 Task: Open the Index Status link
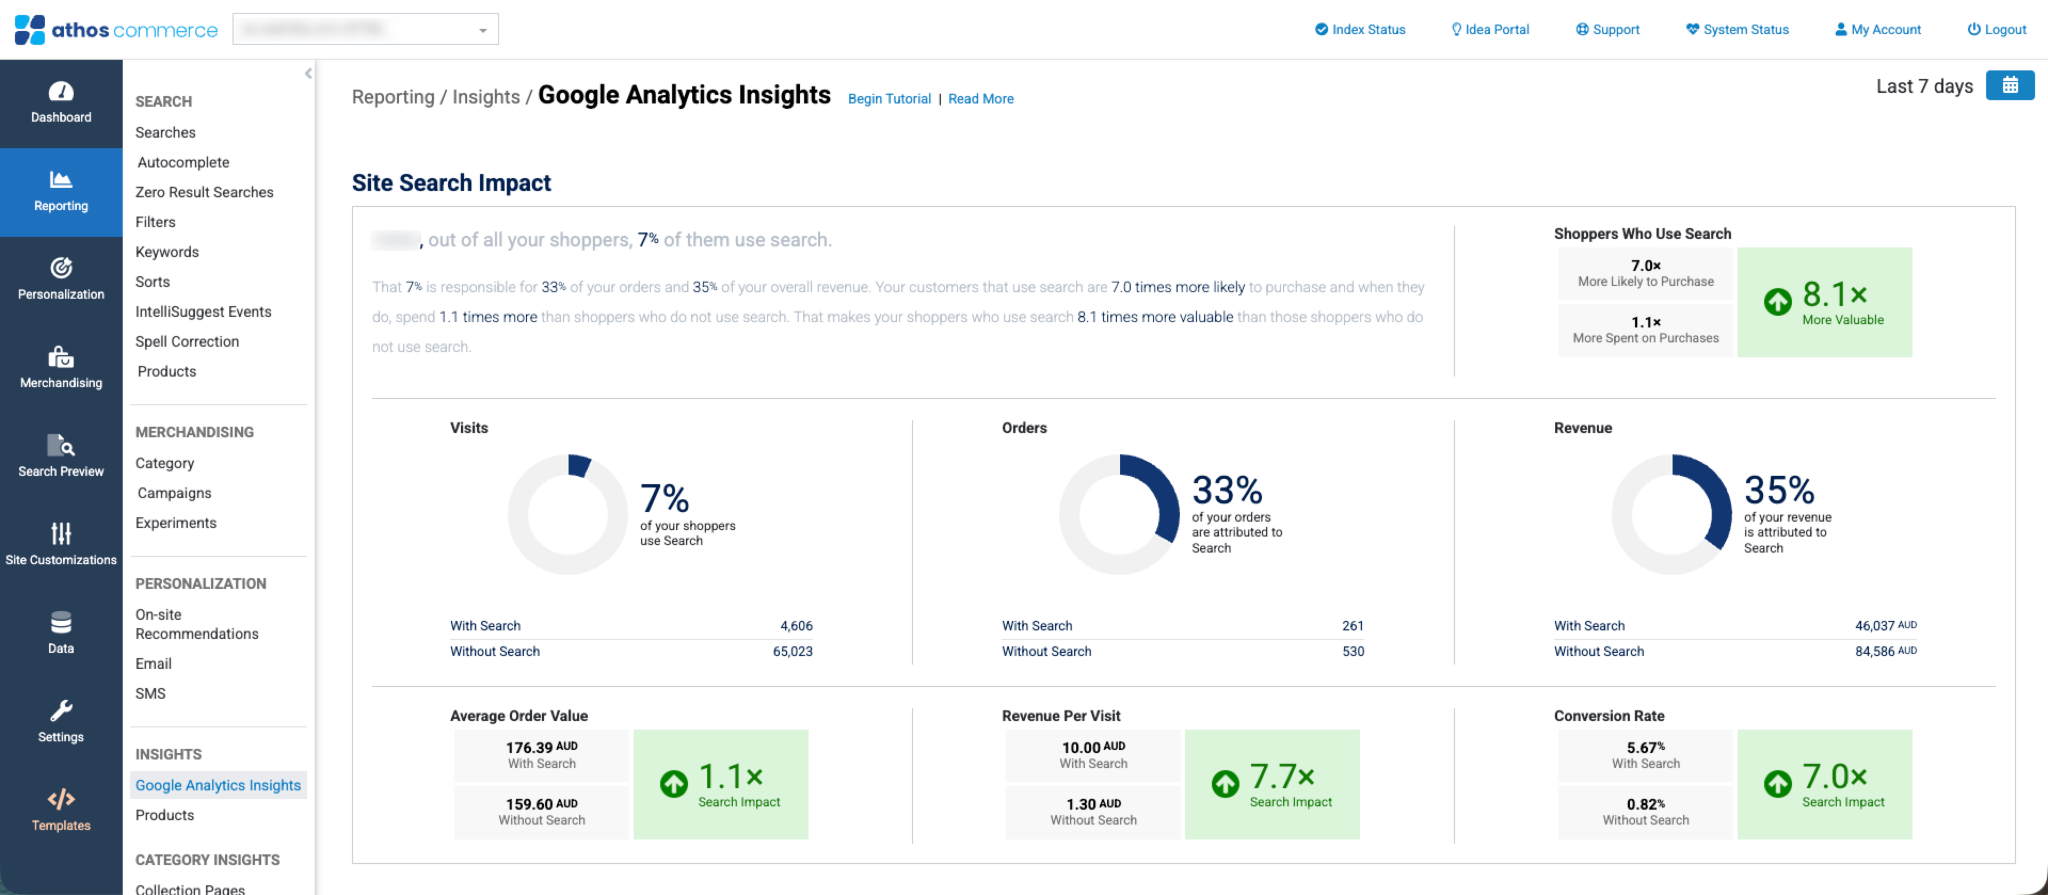pos(1360,30)
